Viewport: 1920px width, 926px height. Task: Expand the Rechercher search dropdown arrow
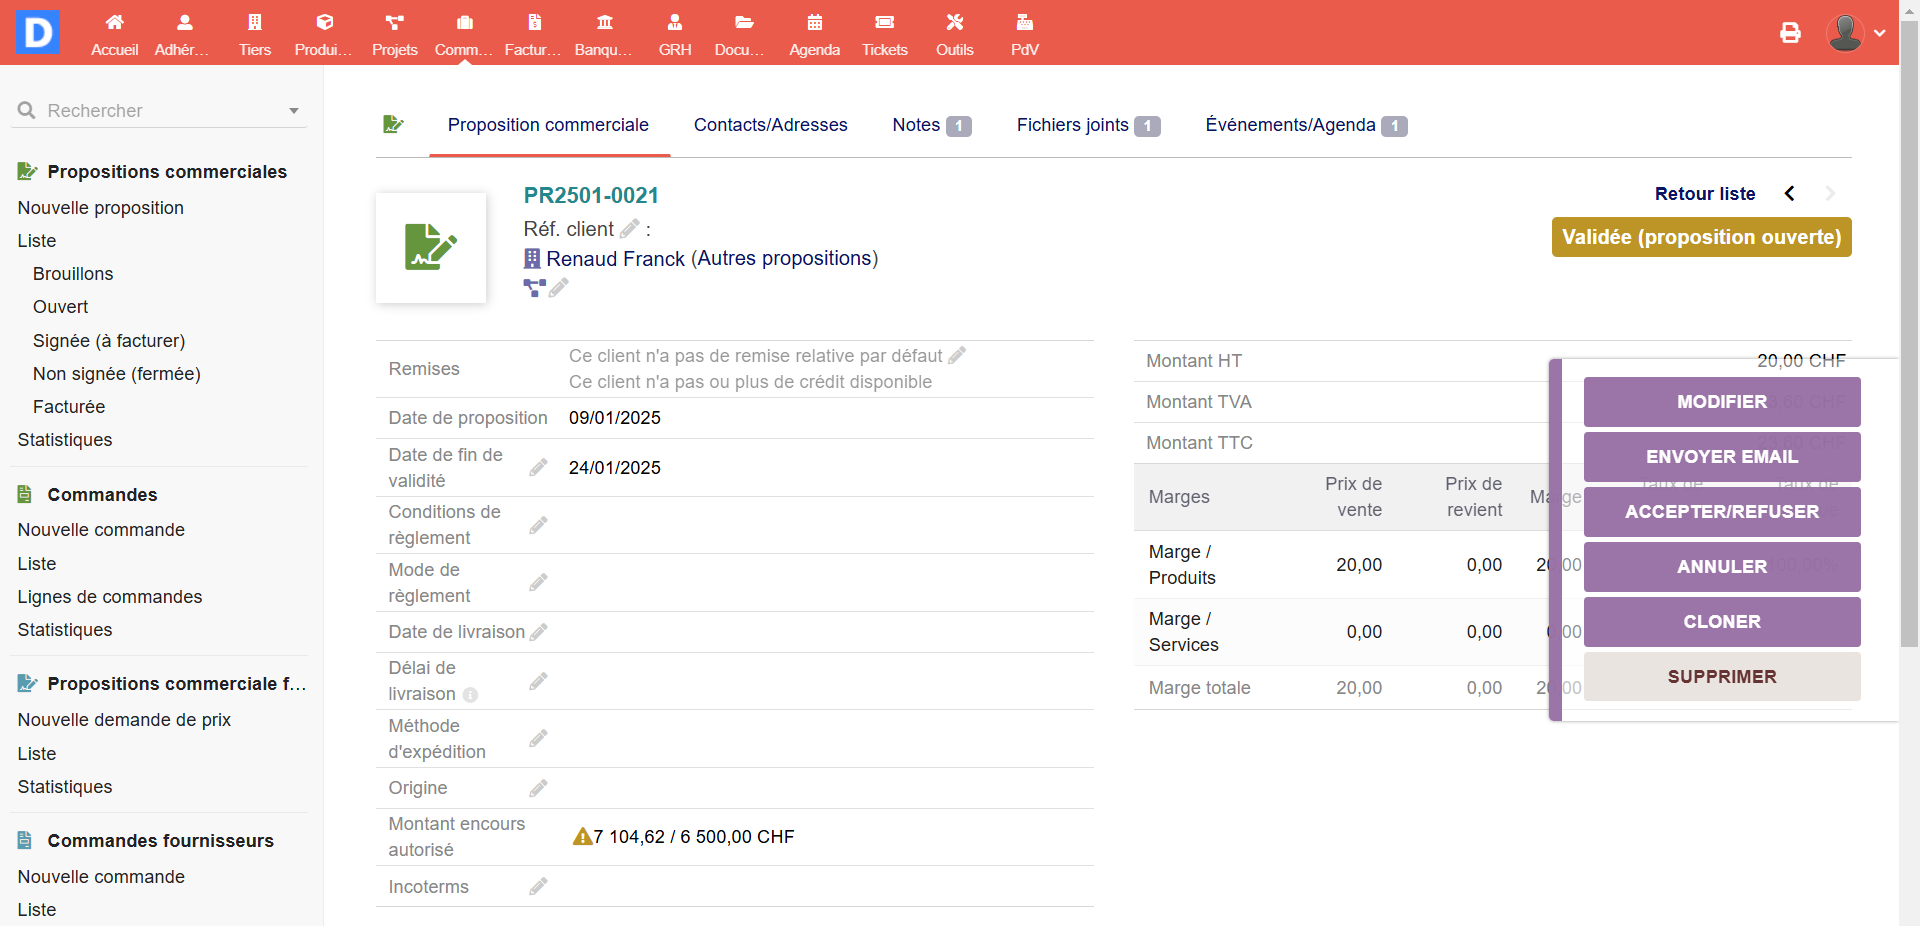294,111
